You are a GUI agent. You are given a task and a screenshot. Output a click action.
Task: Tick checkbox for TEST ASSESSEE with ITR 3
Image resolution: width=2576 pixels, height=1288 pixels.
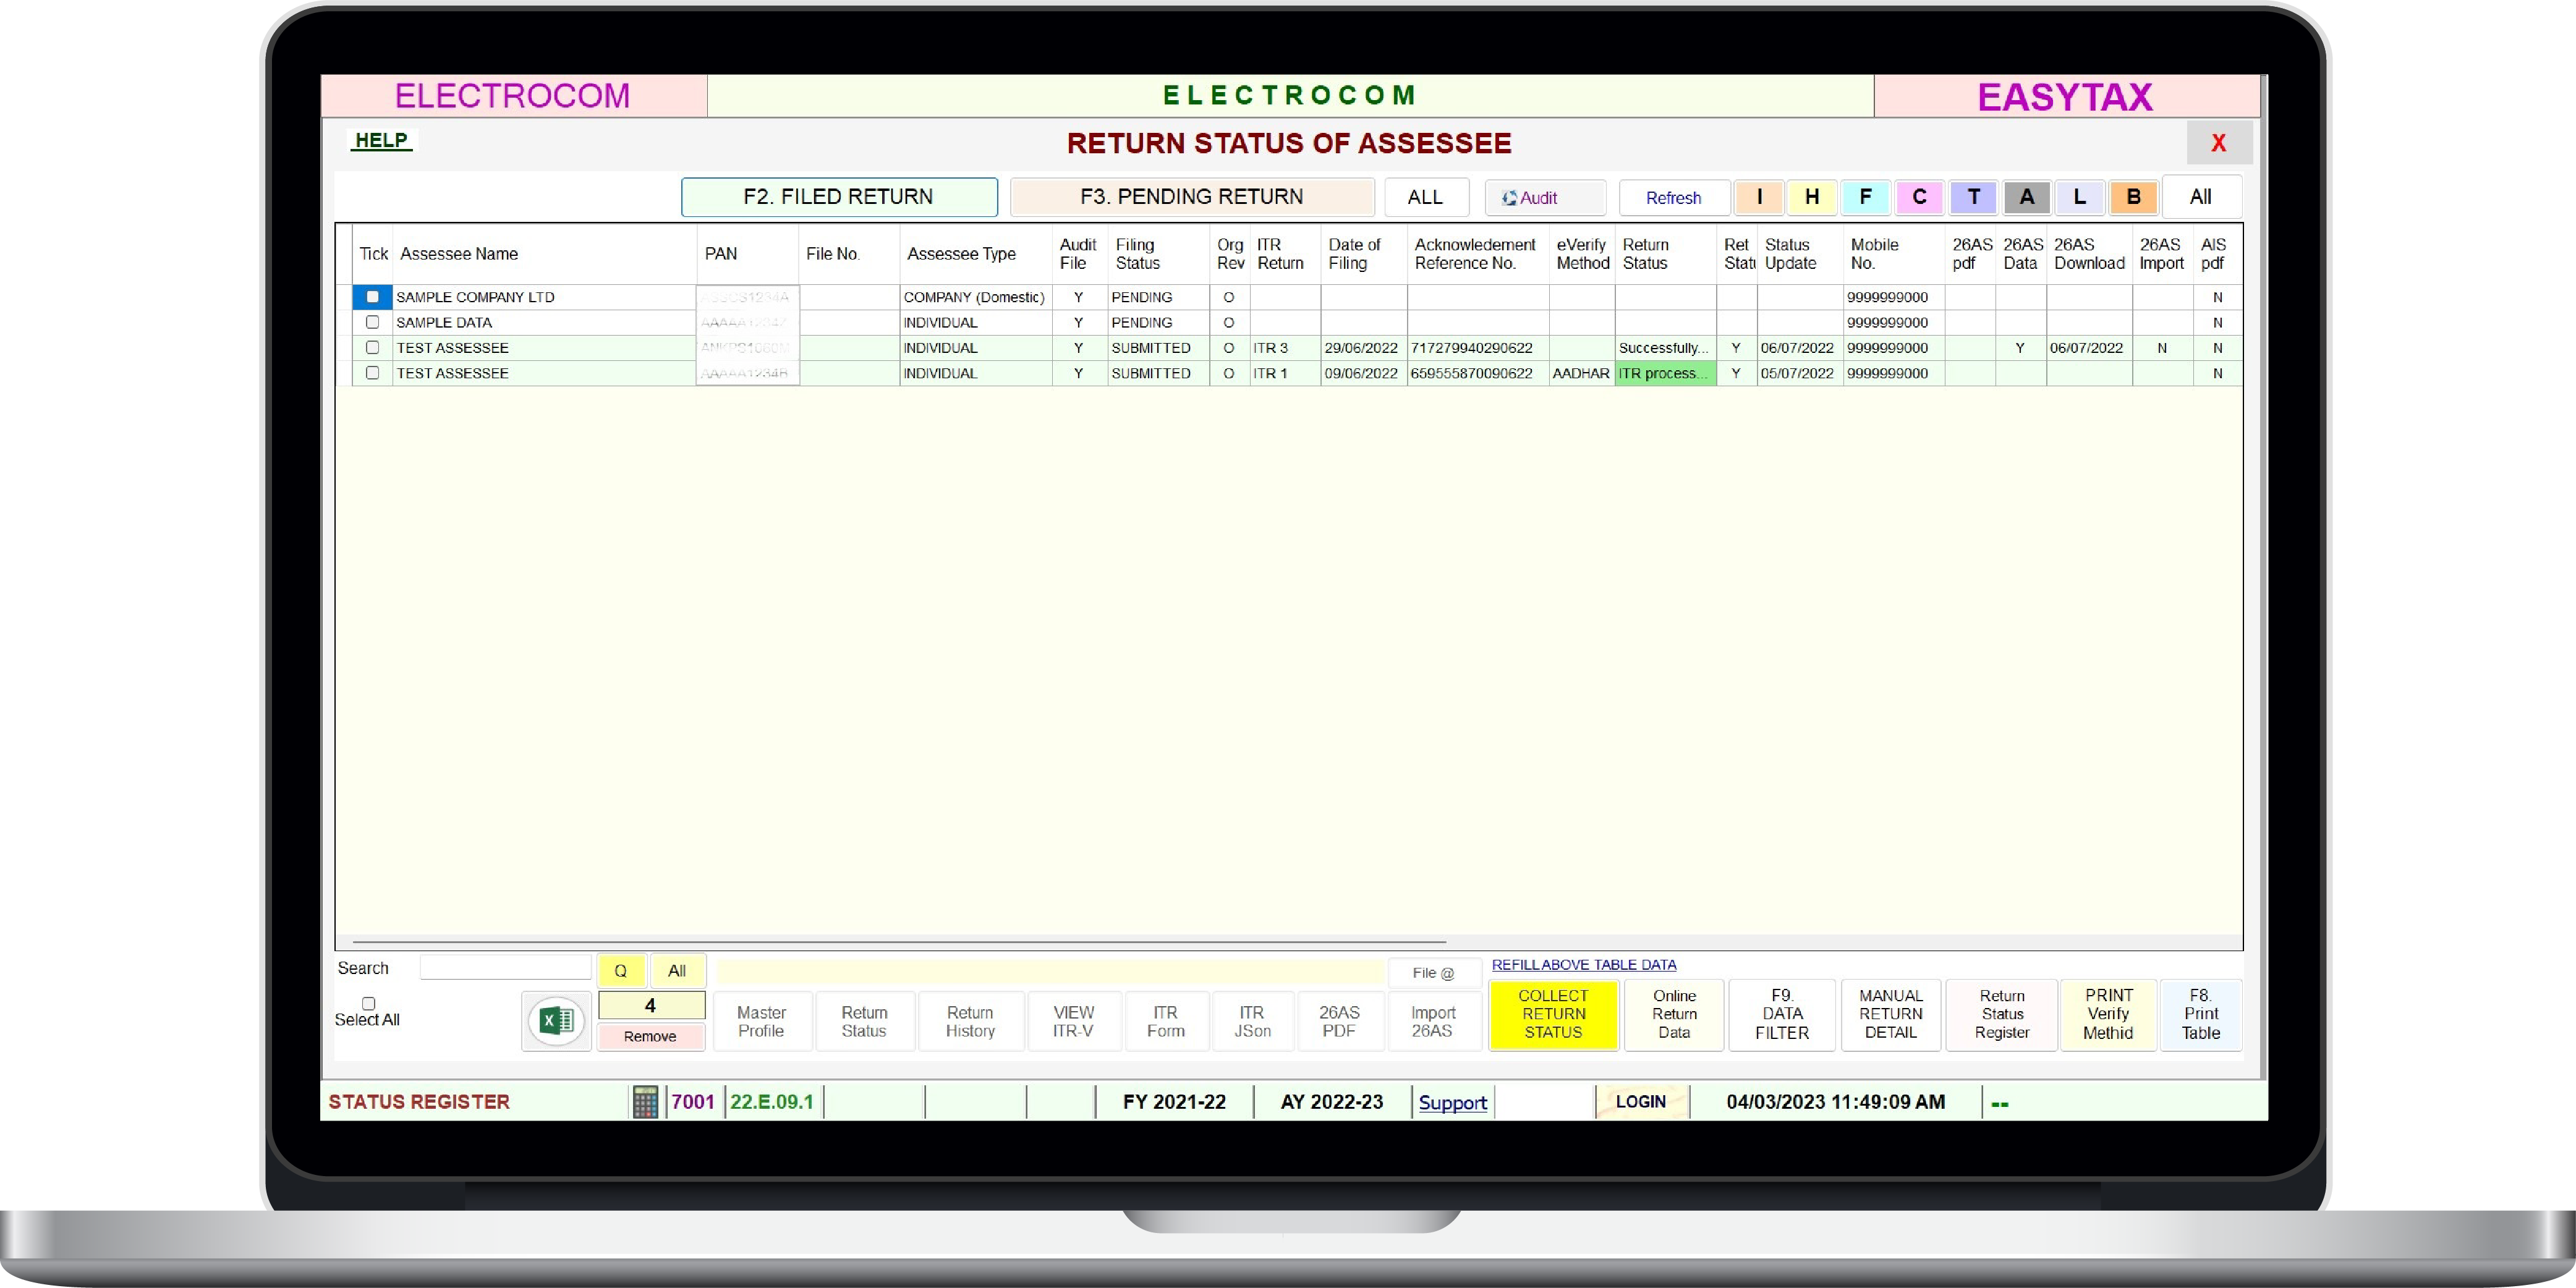(372, 347)
